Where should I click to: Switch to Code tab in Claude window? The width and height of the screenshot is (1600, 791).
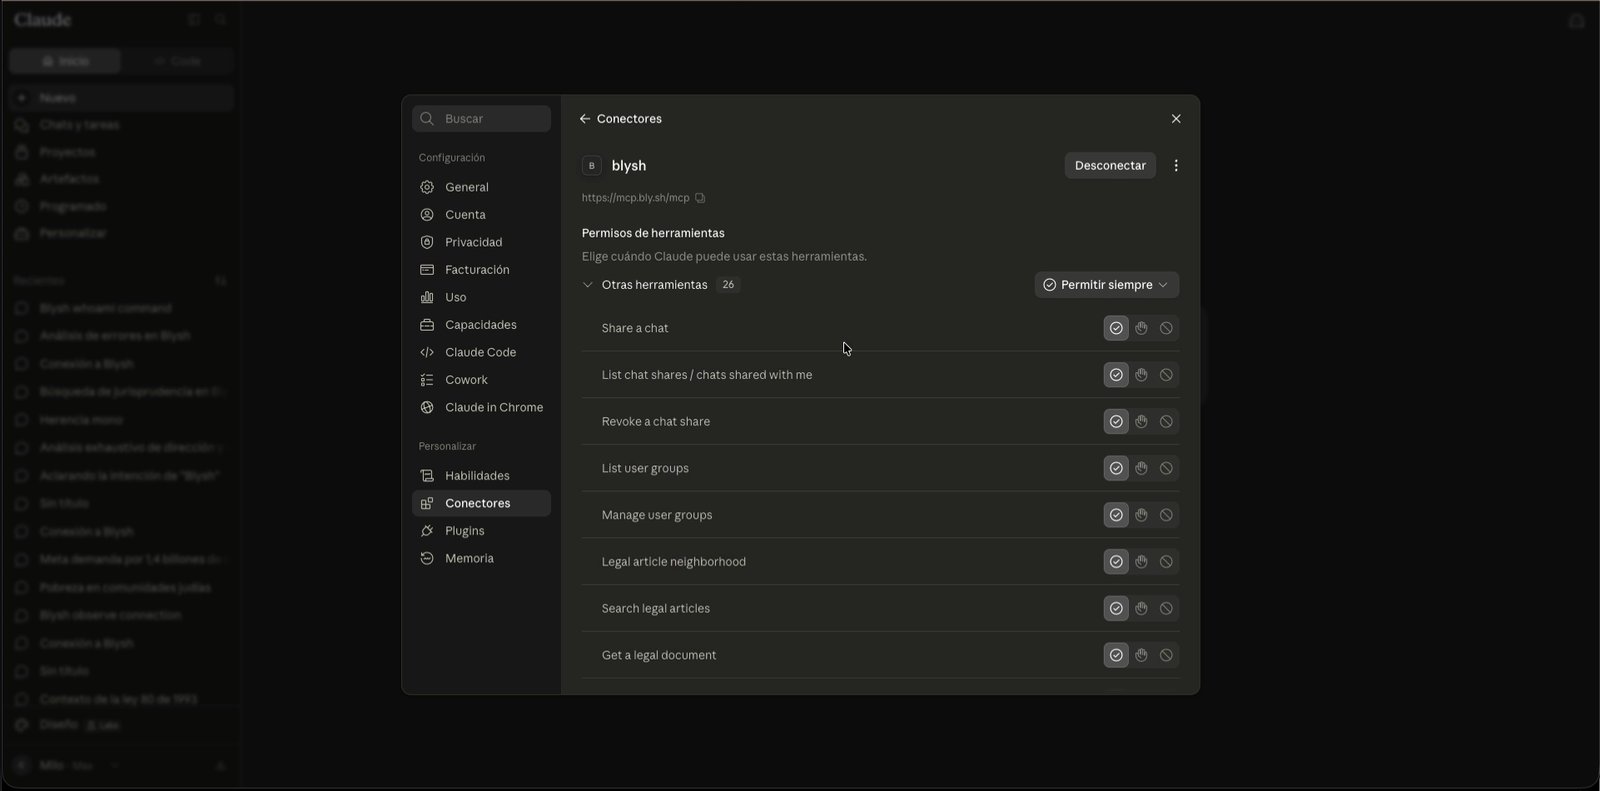pyautogui.click(x=178, y=61)
